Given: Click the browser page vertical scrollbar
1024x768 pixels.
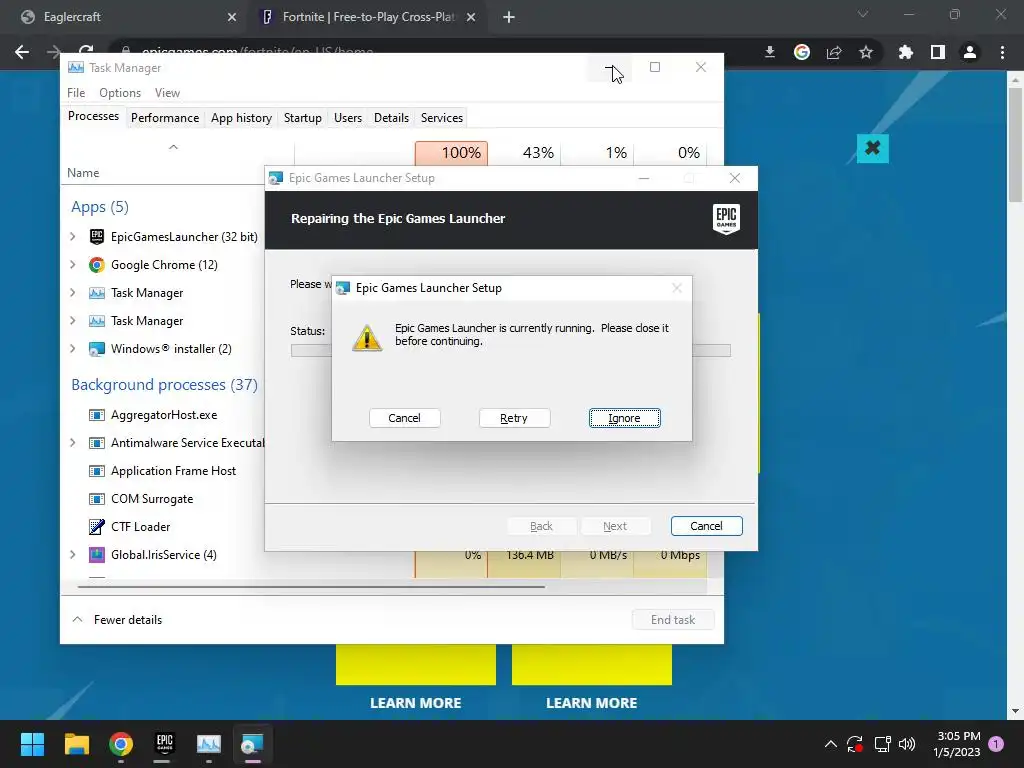Looking at the screenshot, I should (1015, 145).
